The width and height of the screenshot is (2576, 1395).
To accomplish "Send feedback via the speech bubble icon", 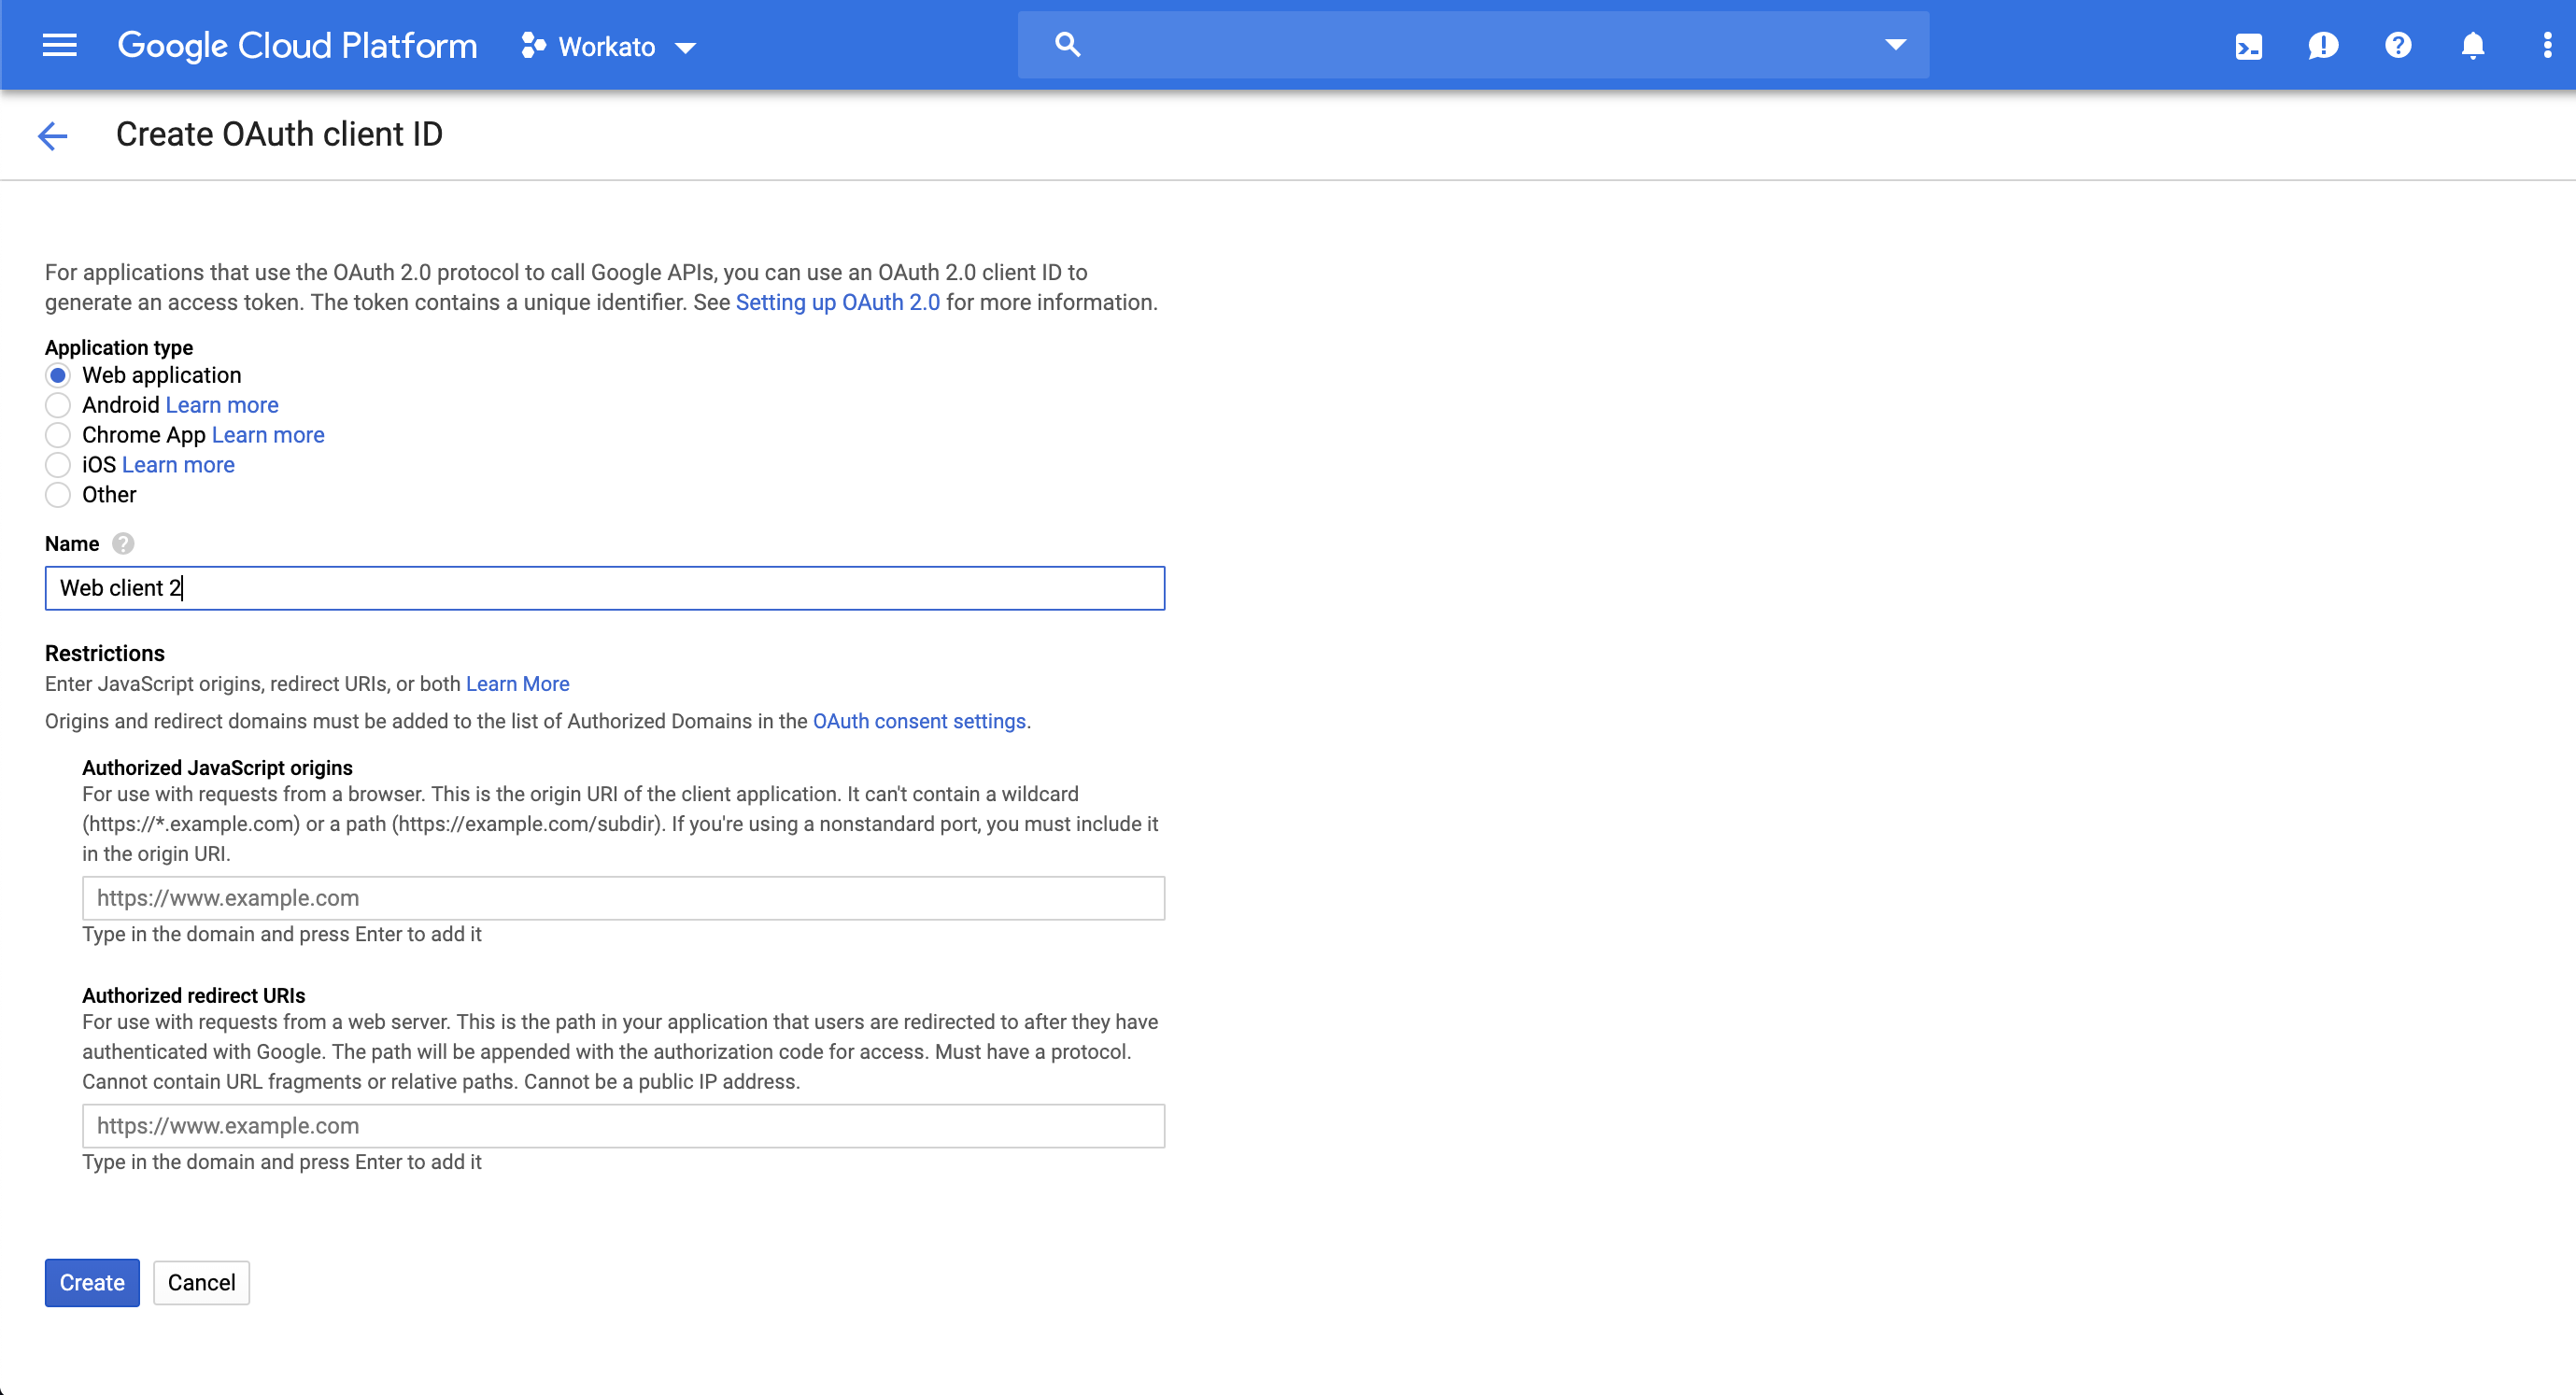I will (2323, 45).
